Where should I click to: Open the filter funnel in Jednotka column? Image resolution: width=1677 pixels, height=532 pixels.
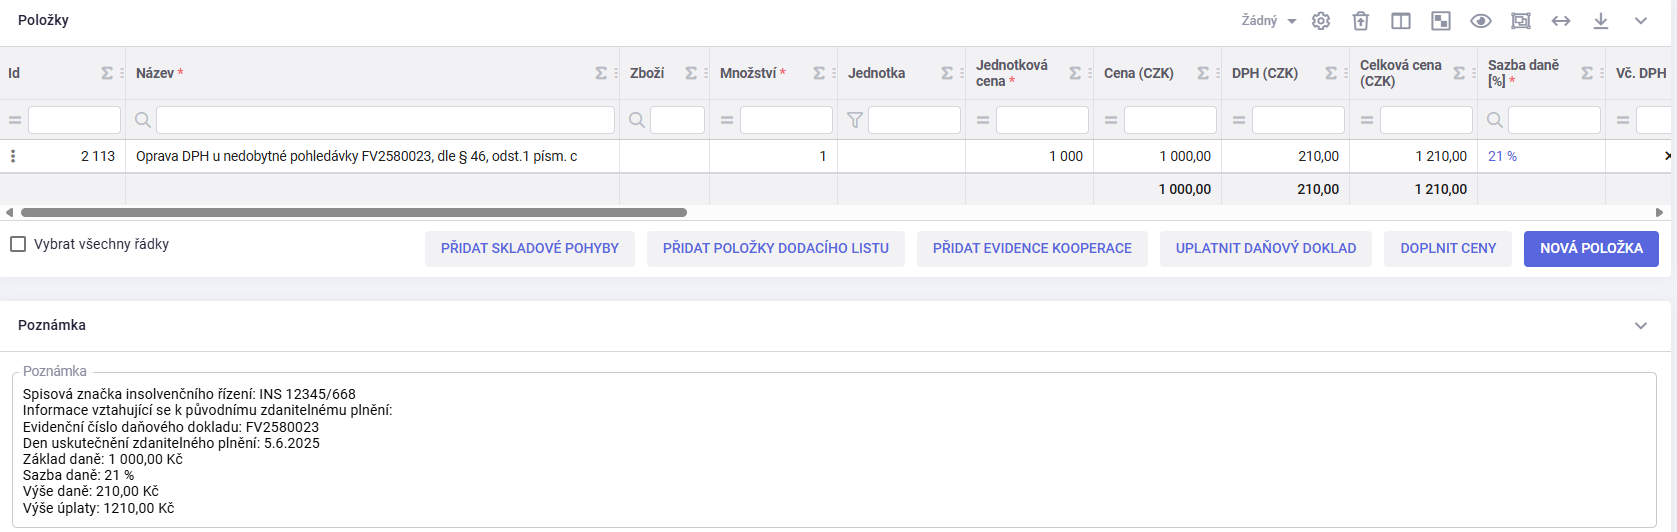coord(855,120)
